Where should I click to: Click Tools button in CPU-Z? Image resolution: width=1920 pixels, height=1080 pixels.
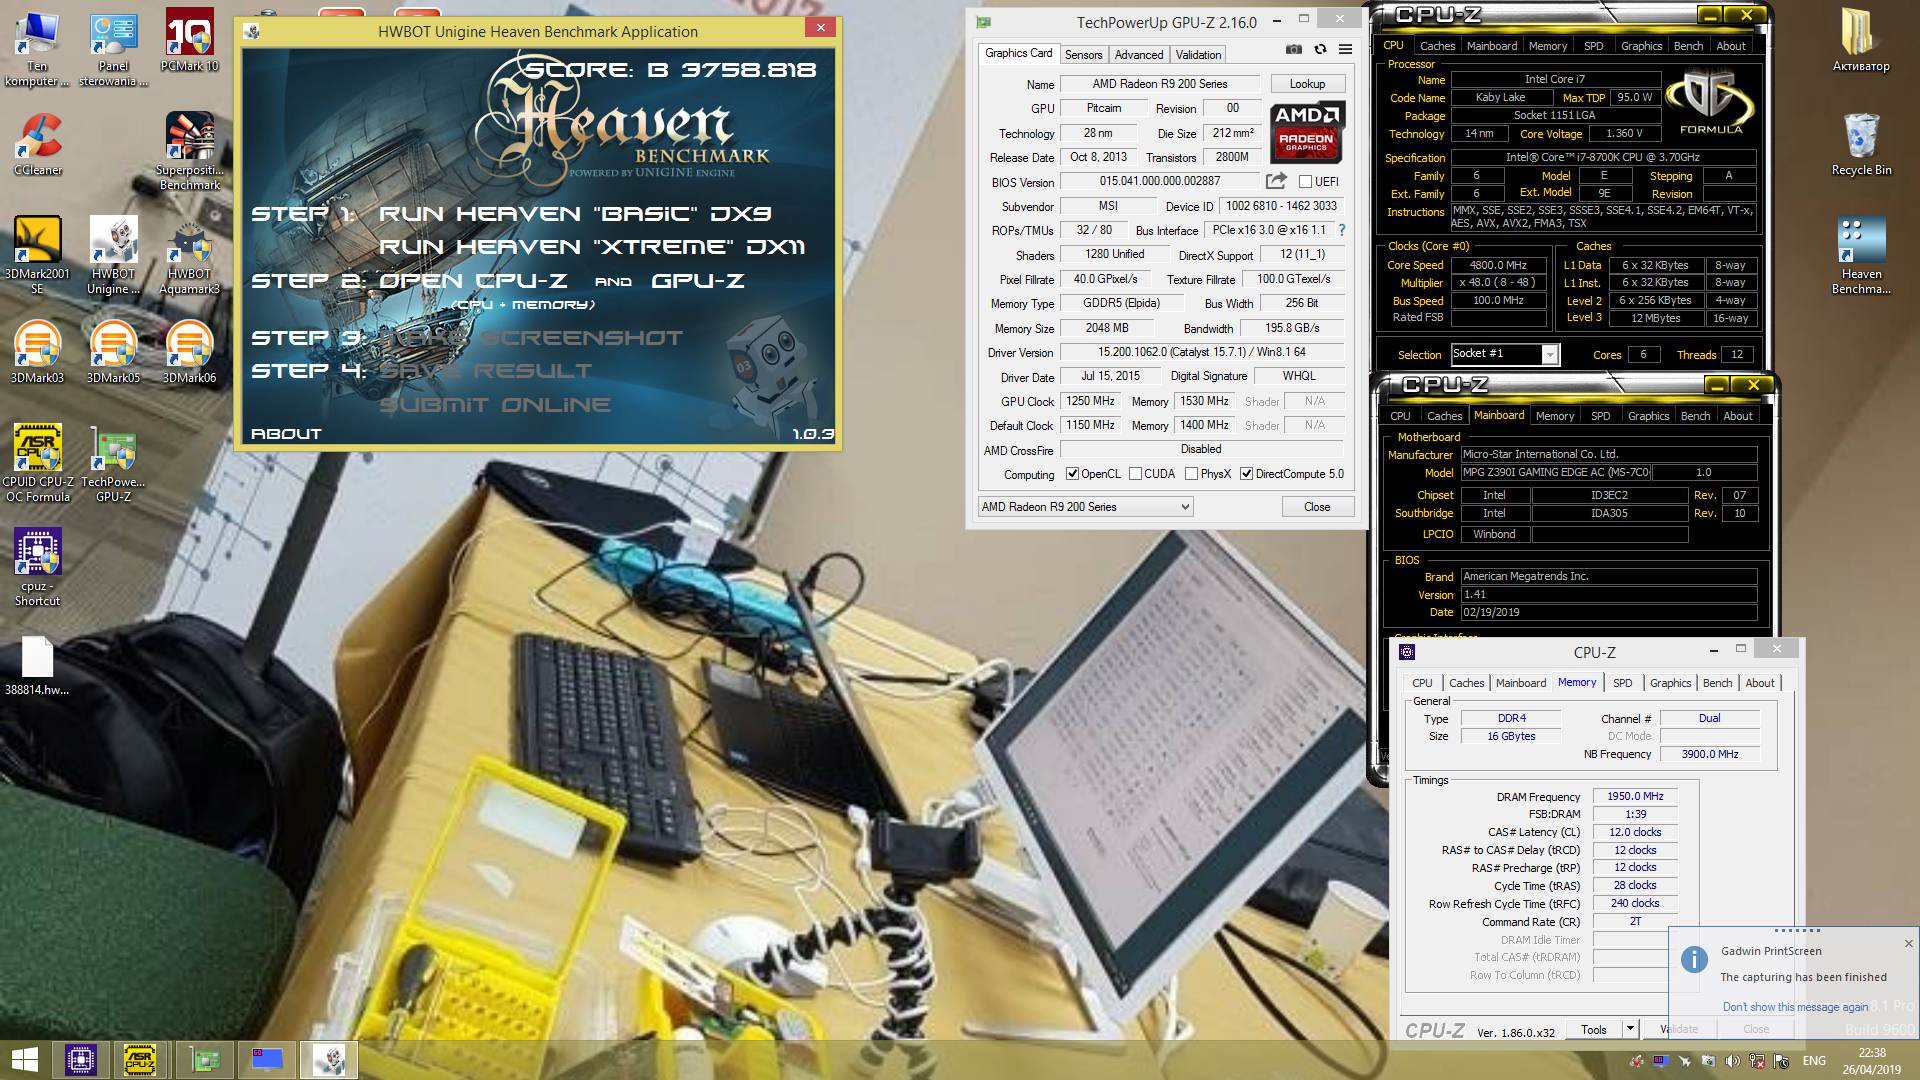[1594, 1029]
